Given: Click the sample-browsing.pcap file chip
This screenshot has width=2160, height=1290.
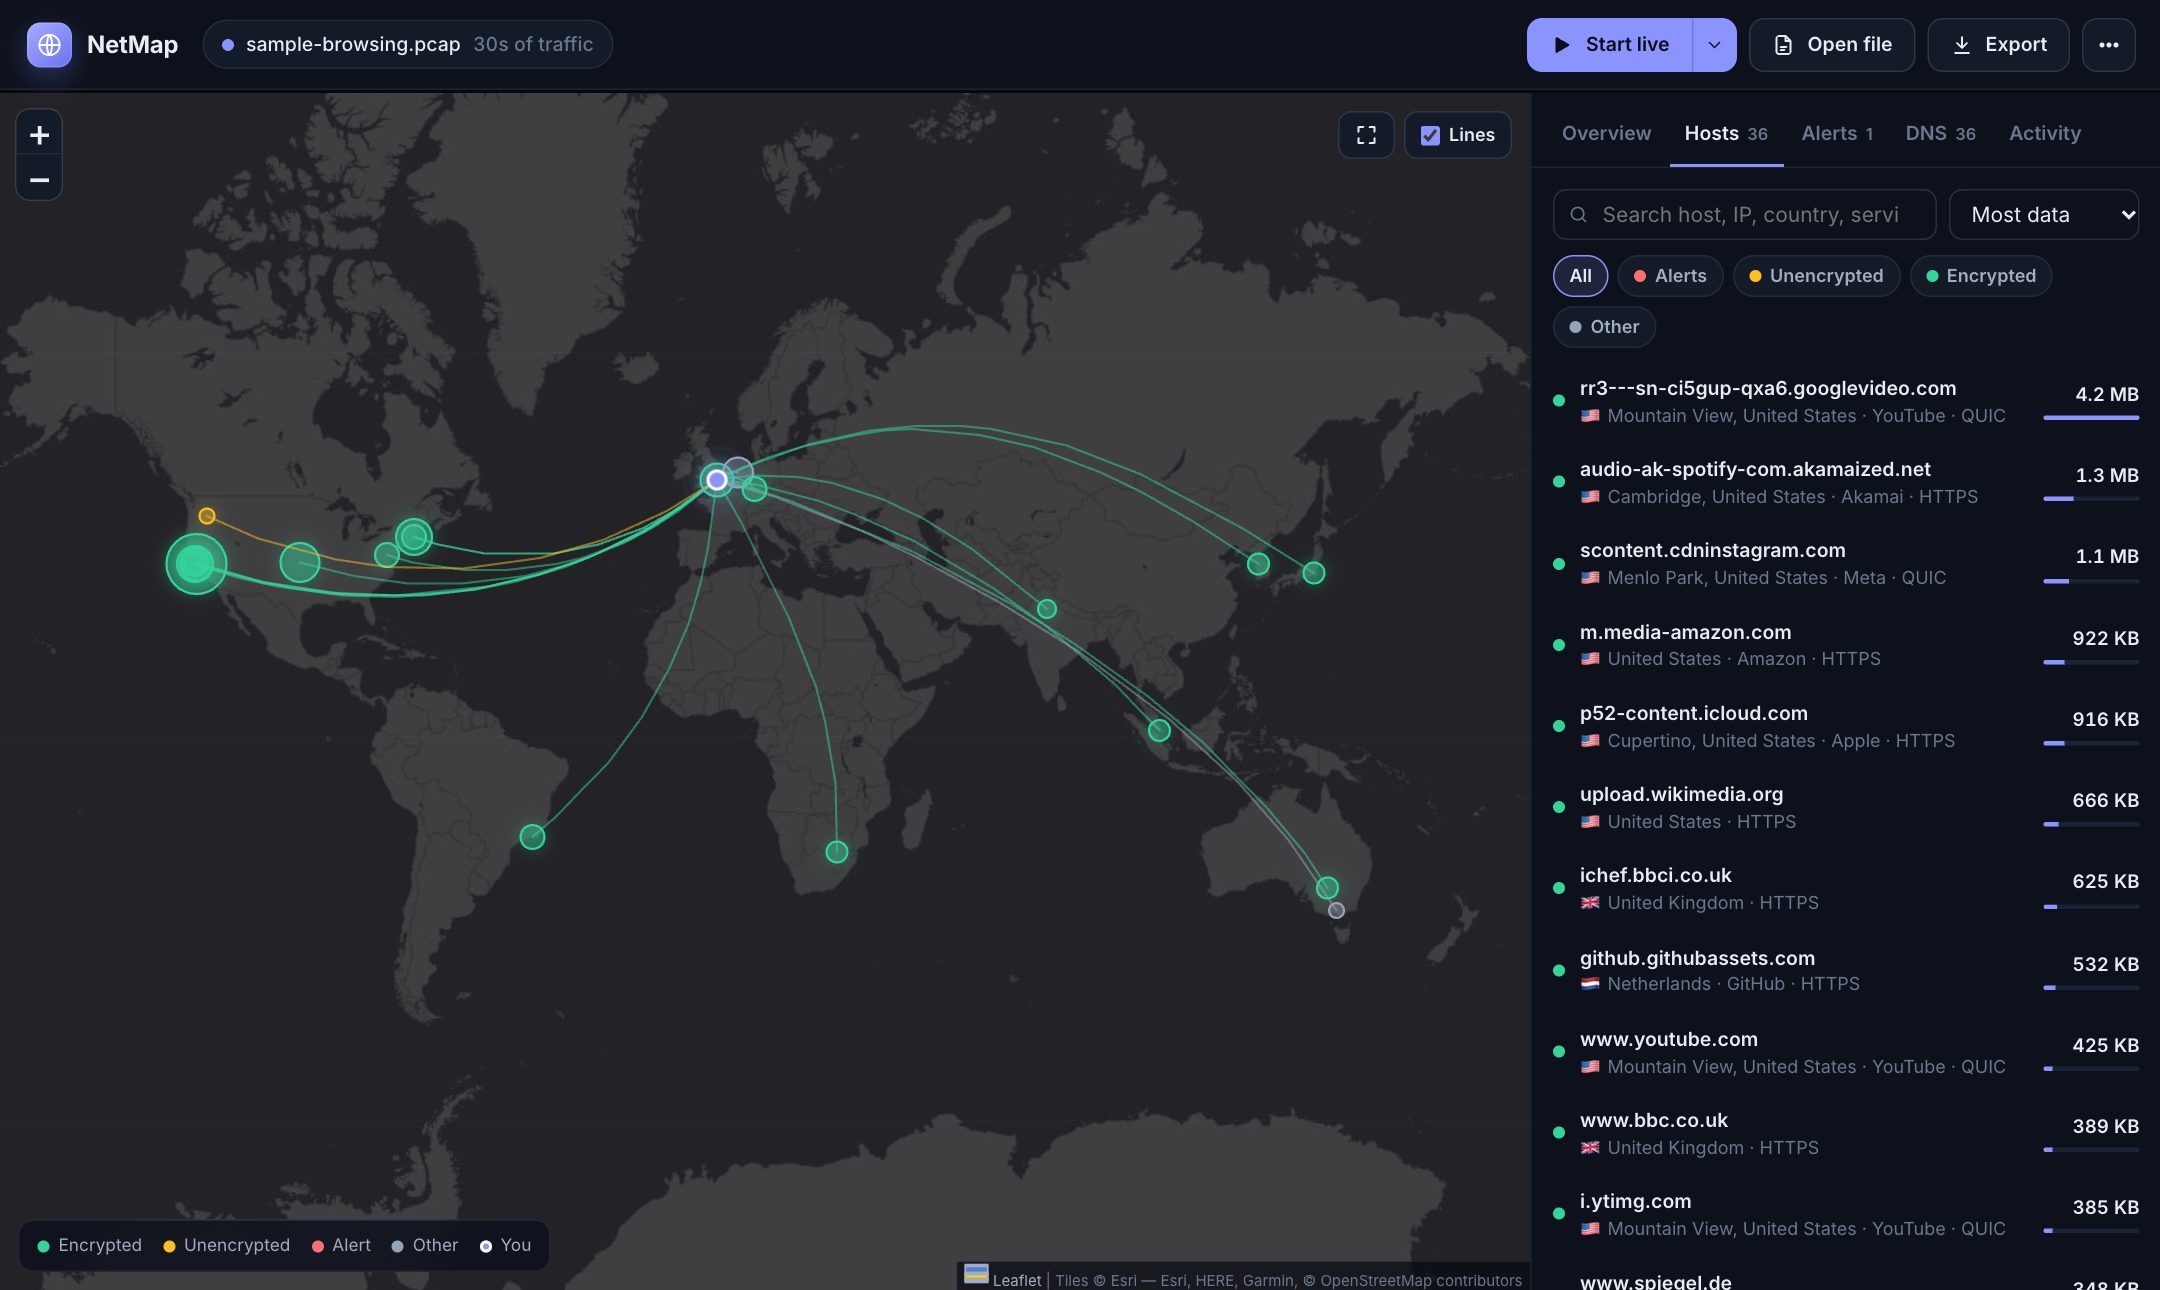Looking at the screenshot, I should point(407,45).
